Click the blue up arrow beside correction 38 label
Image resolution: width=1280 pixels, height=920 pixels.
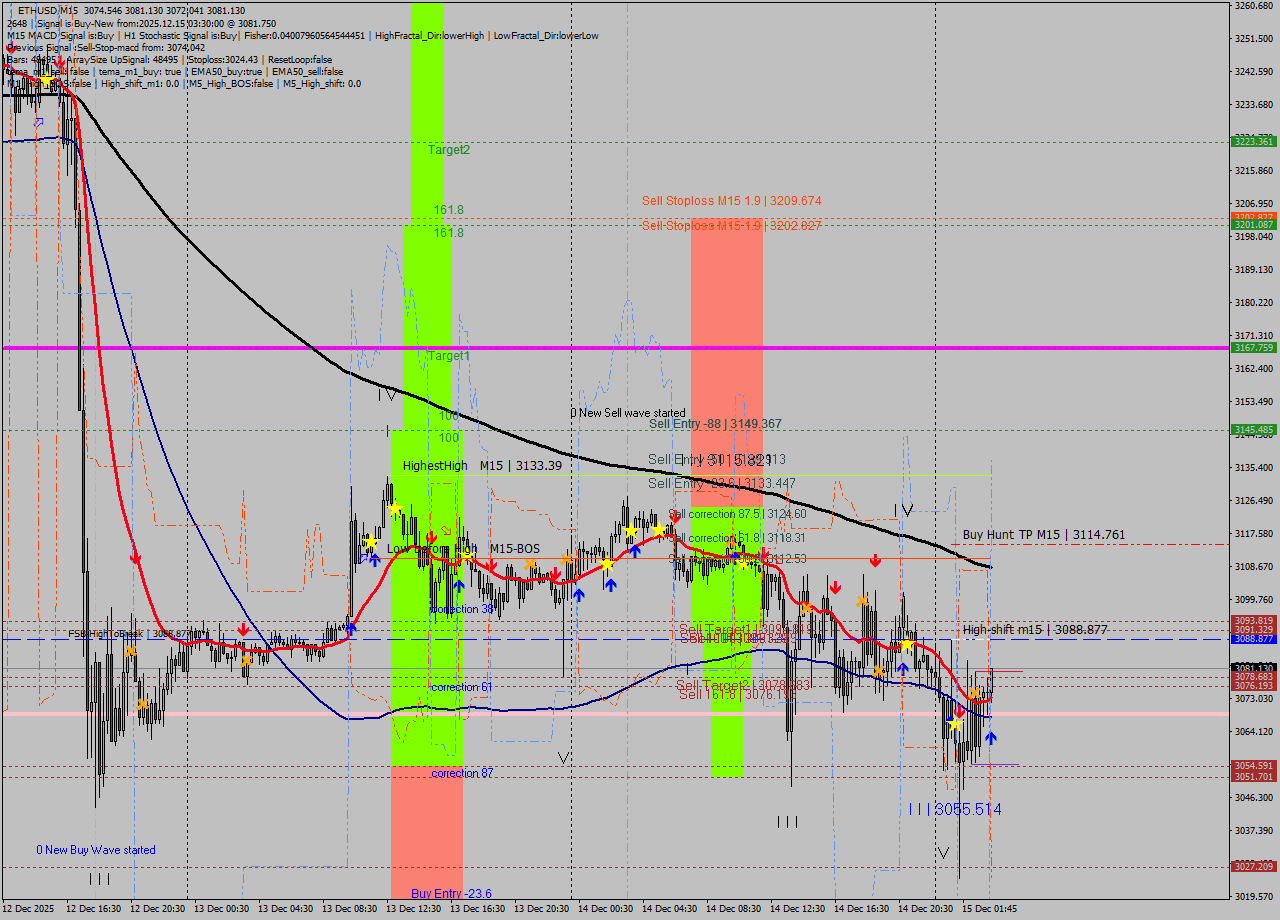[x=459, y=585]
